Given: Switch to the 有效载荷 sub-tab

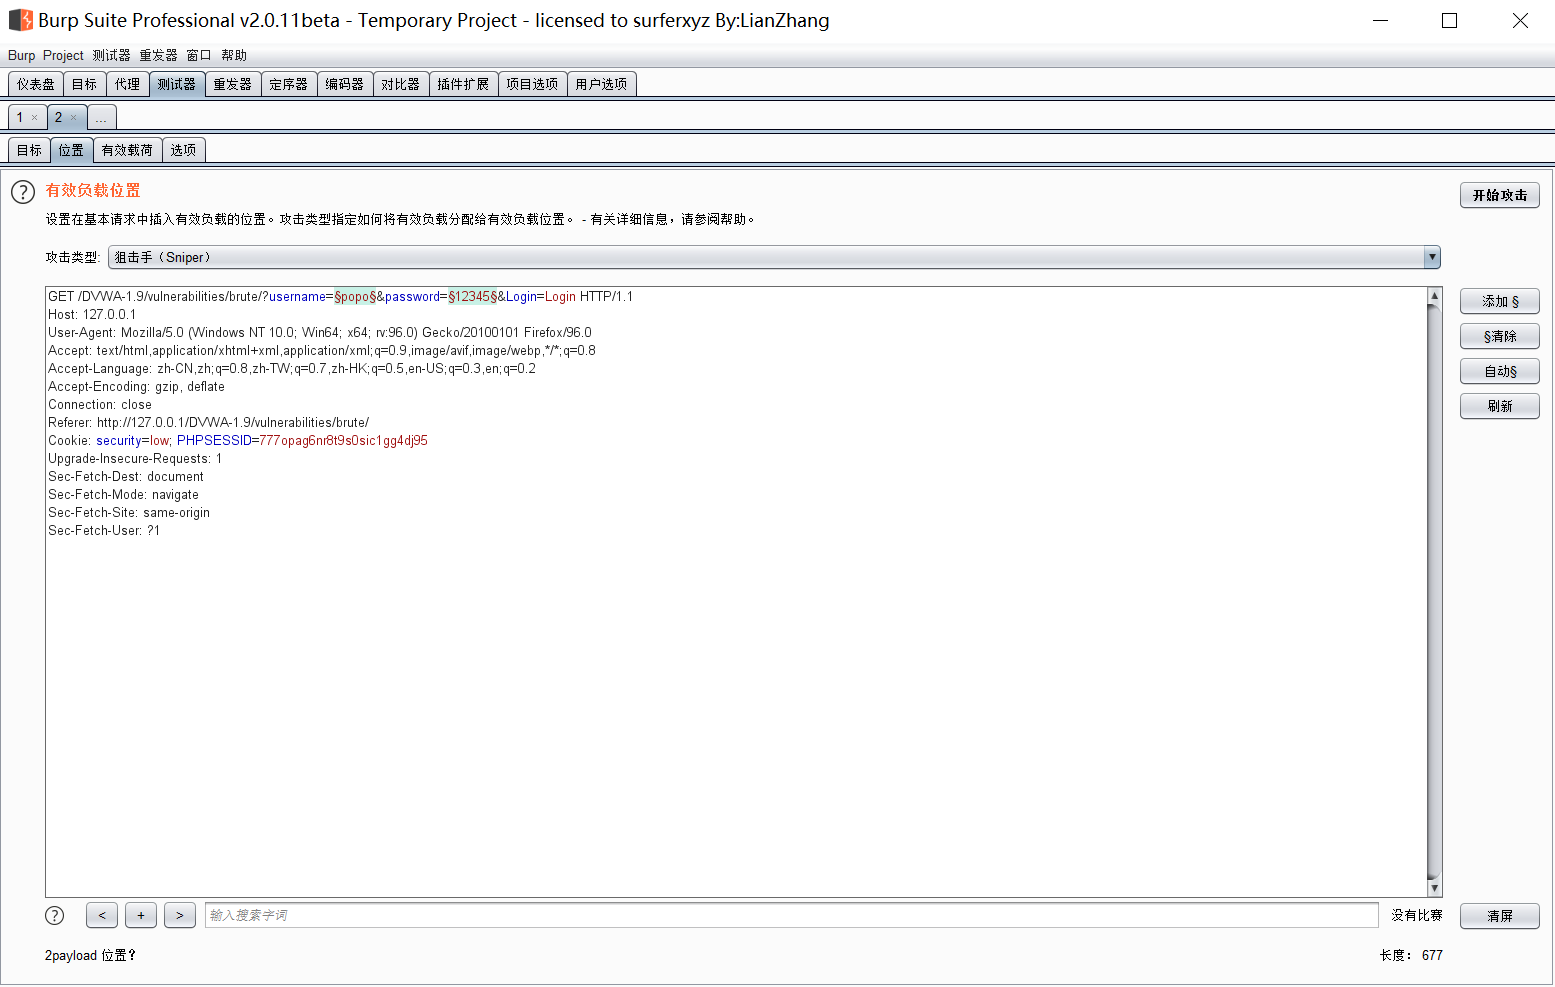Looking at the screenshot, I should tap(127, 150).
